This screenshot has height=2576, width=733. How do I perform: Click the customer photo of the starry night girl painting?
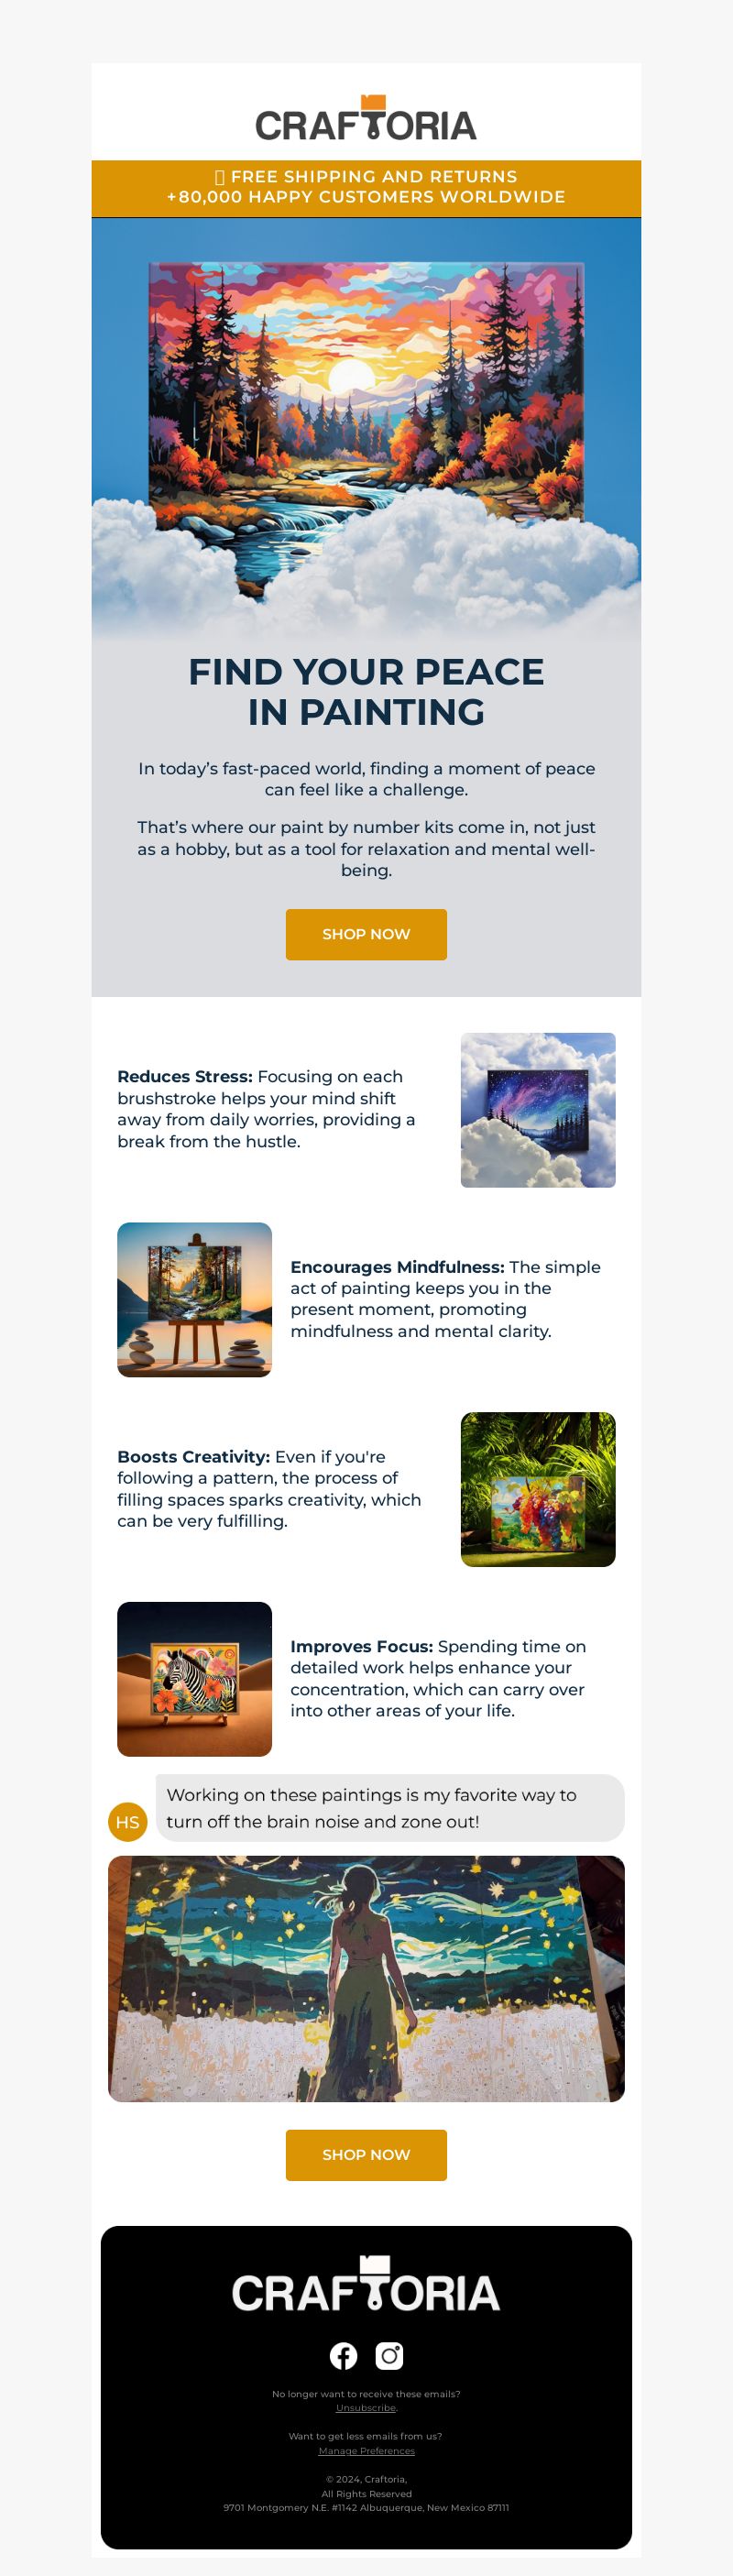click(x=366, y=1979)
